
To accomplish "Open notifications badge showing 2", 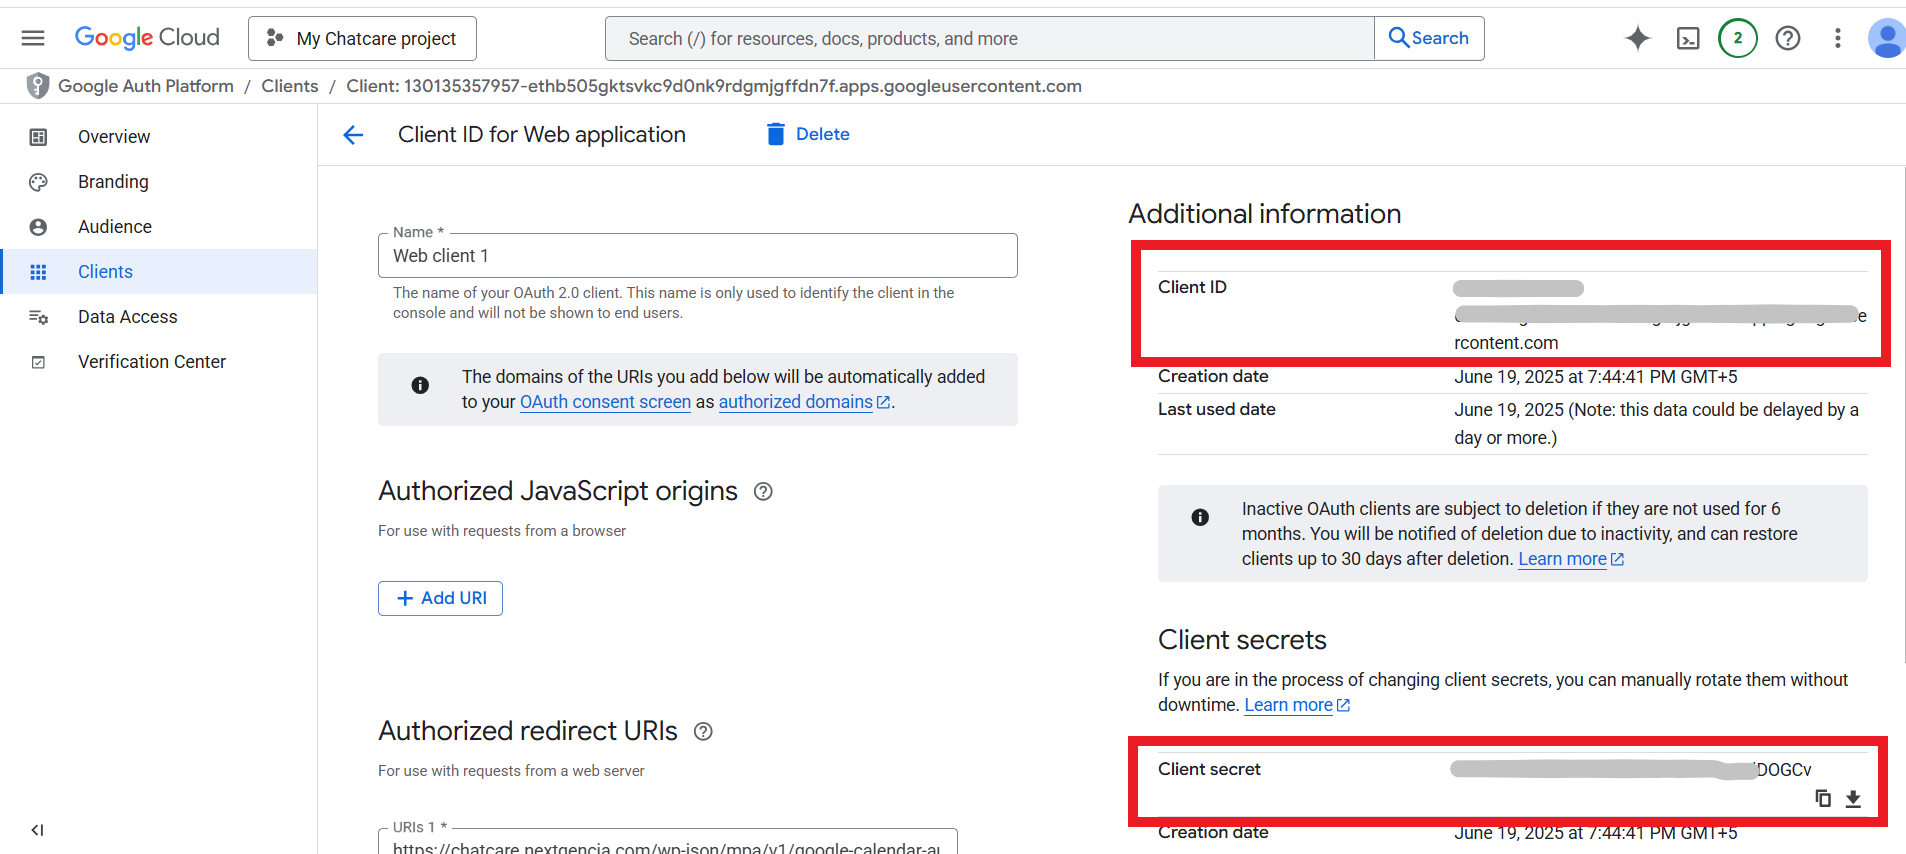I will (x=1738, y=38).
